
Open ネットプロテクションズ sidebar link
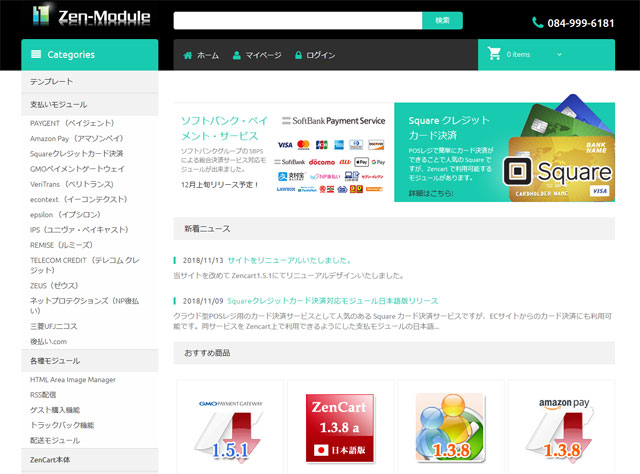tap(84, 306)
